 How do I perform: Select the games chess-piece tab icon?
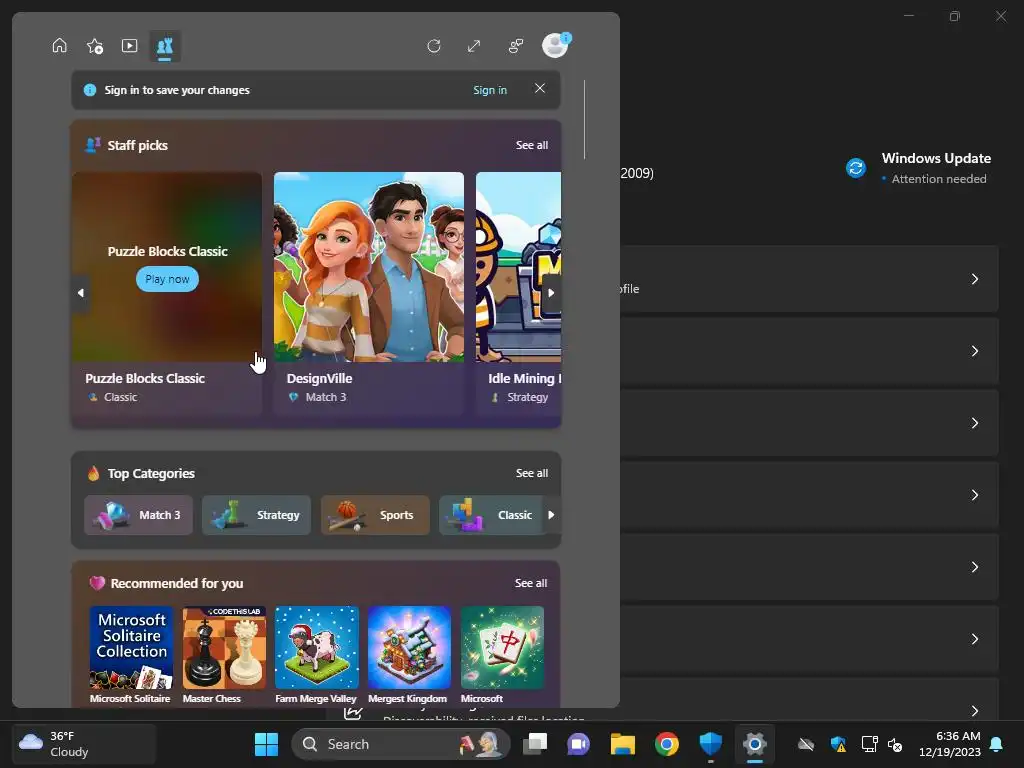coord(165,46)
